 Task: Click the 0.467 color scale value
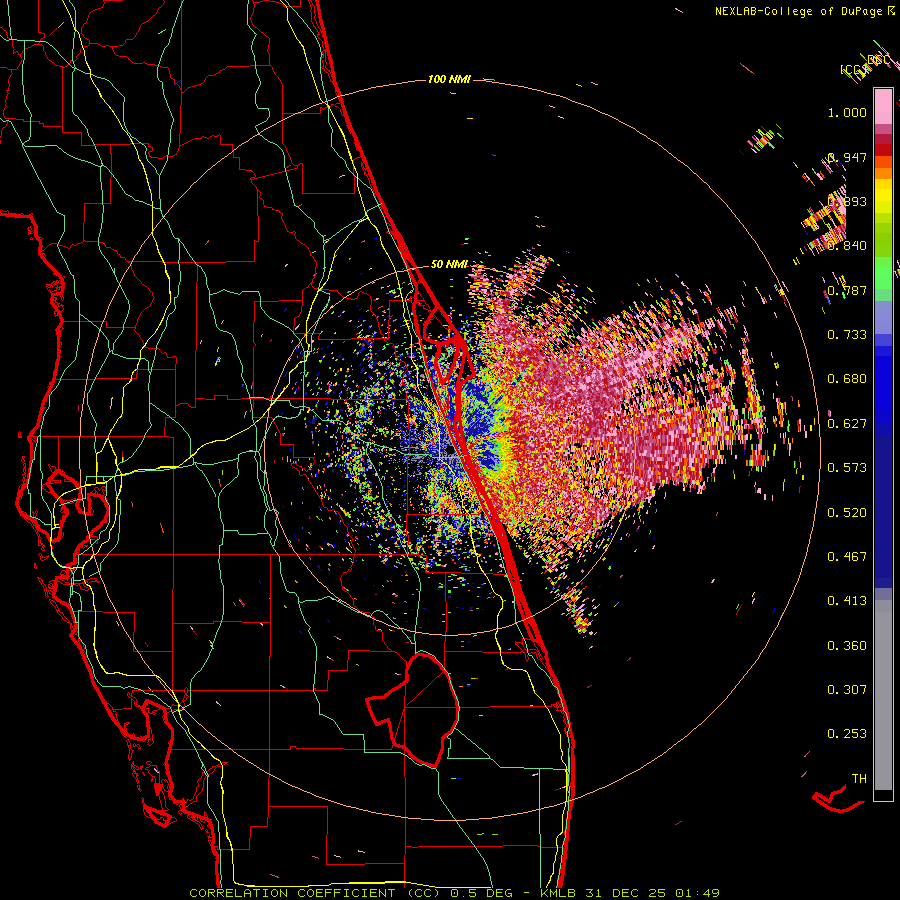click(847, 557)
